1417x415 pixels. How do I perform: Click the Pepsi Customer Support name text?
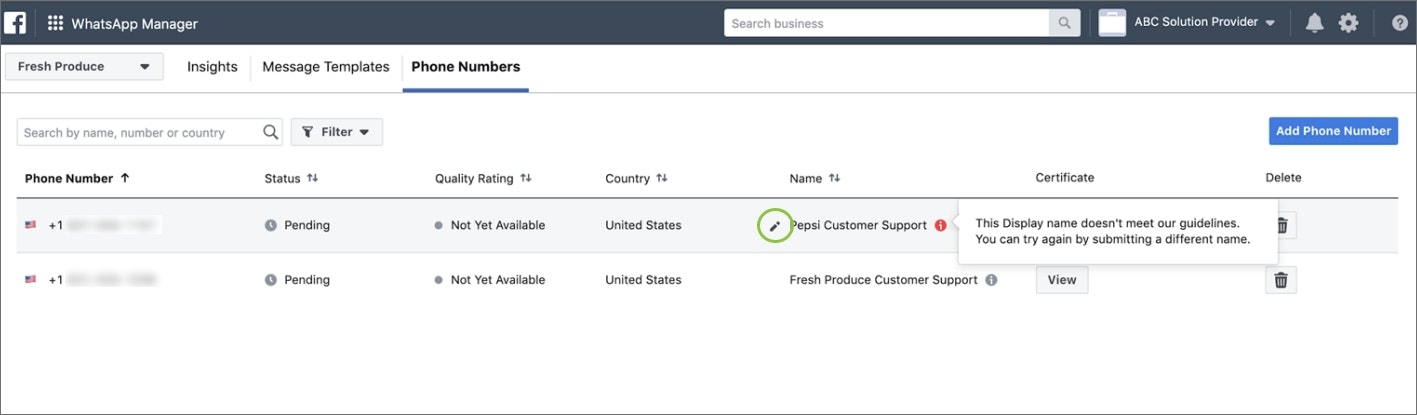(859, 226)
